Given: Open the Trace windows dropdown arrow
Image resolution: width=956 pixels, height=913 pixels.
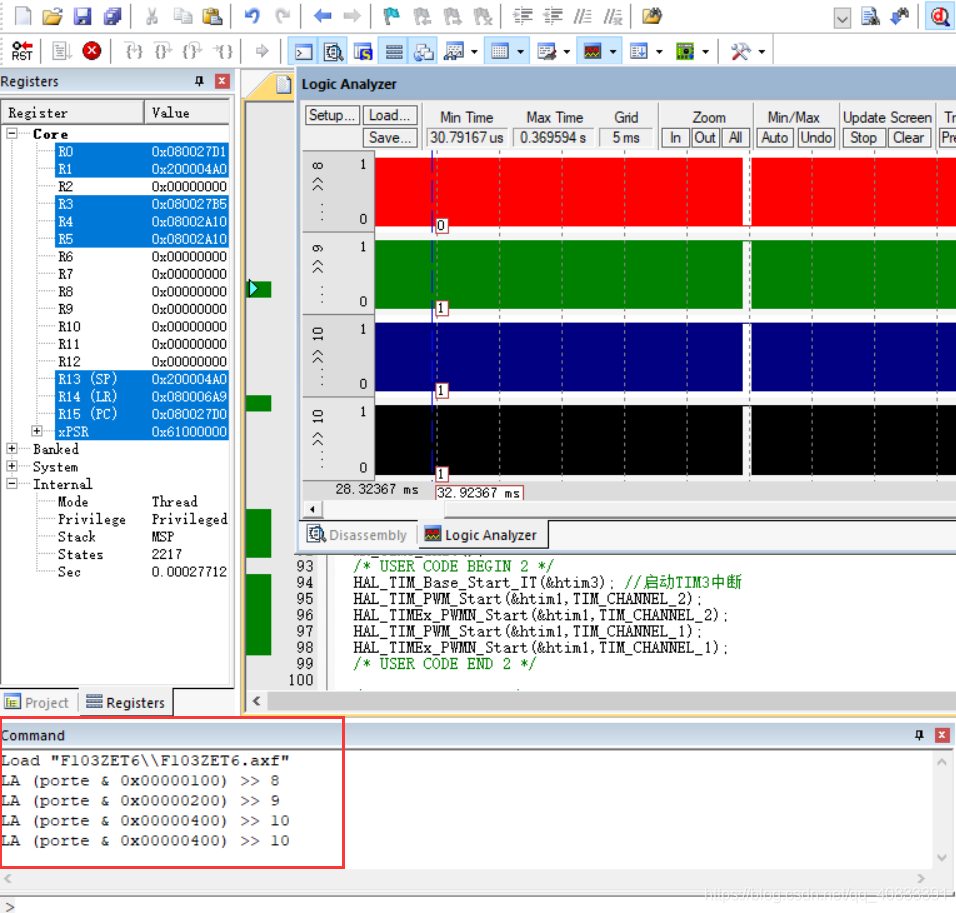Looking at the screenshot, I should (659, 52).
